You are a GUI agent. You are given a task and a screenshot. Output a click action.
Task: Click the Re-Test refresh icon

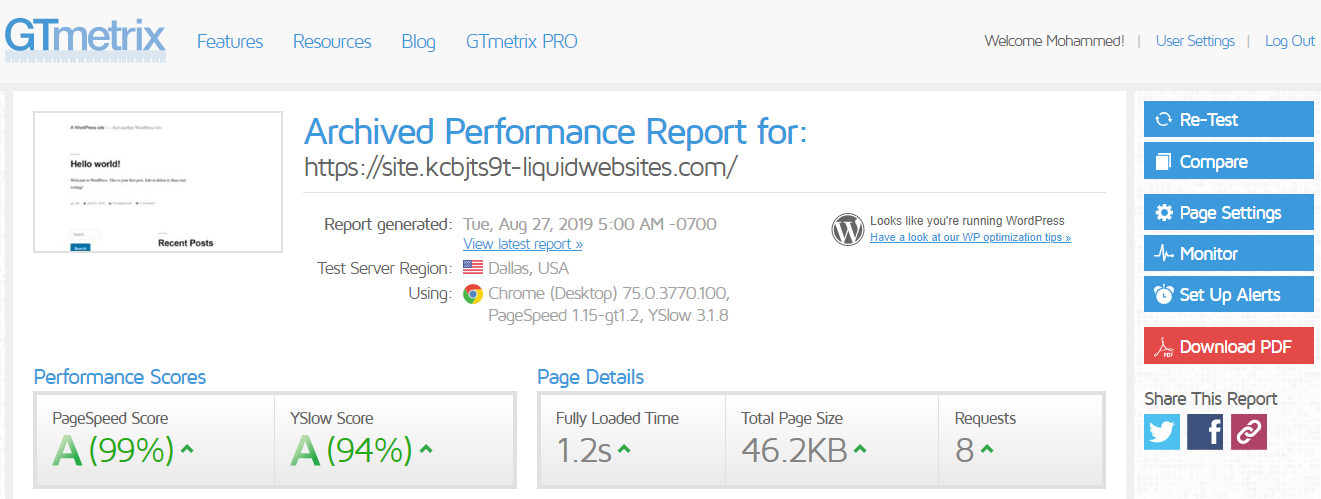[1163, 120]
